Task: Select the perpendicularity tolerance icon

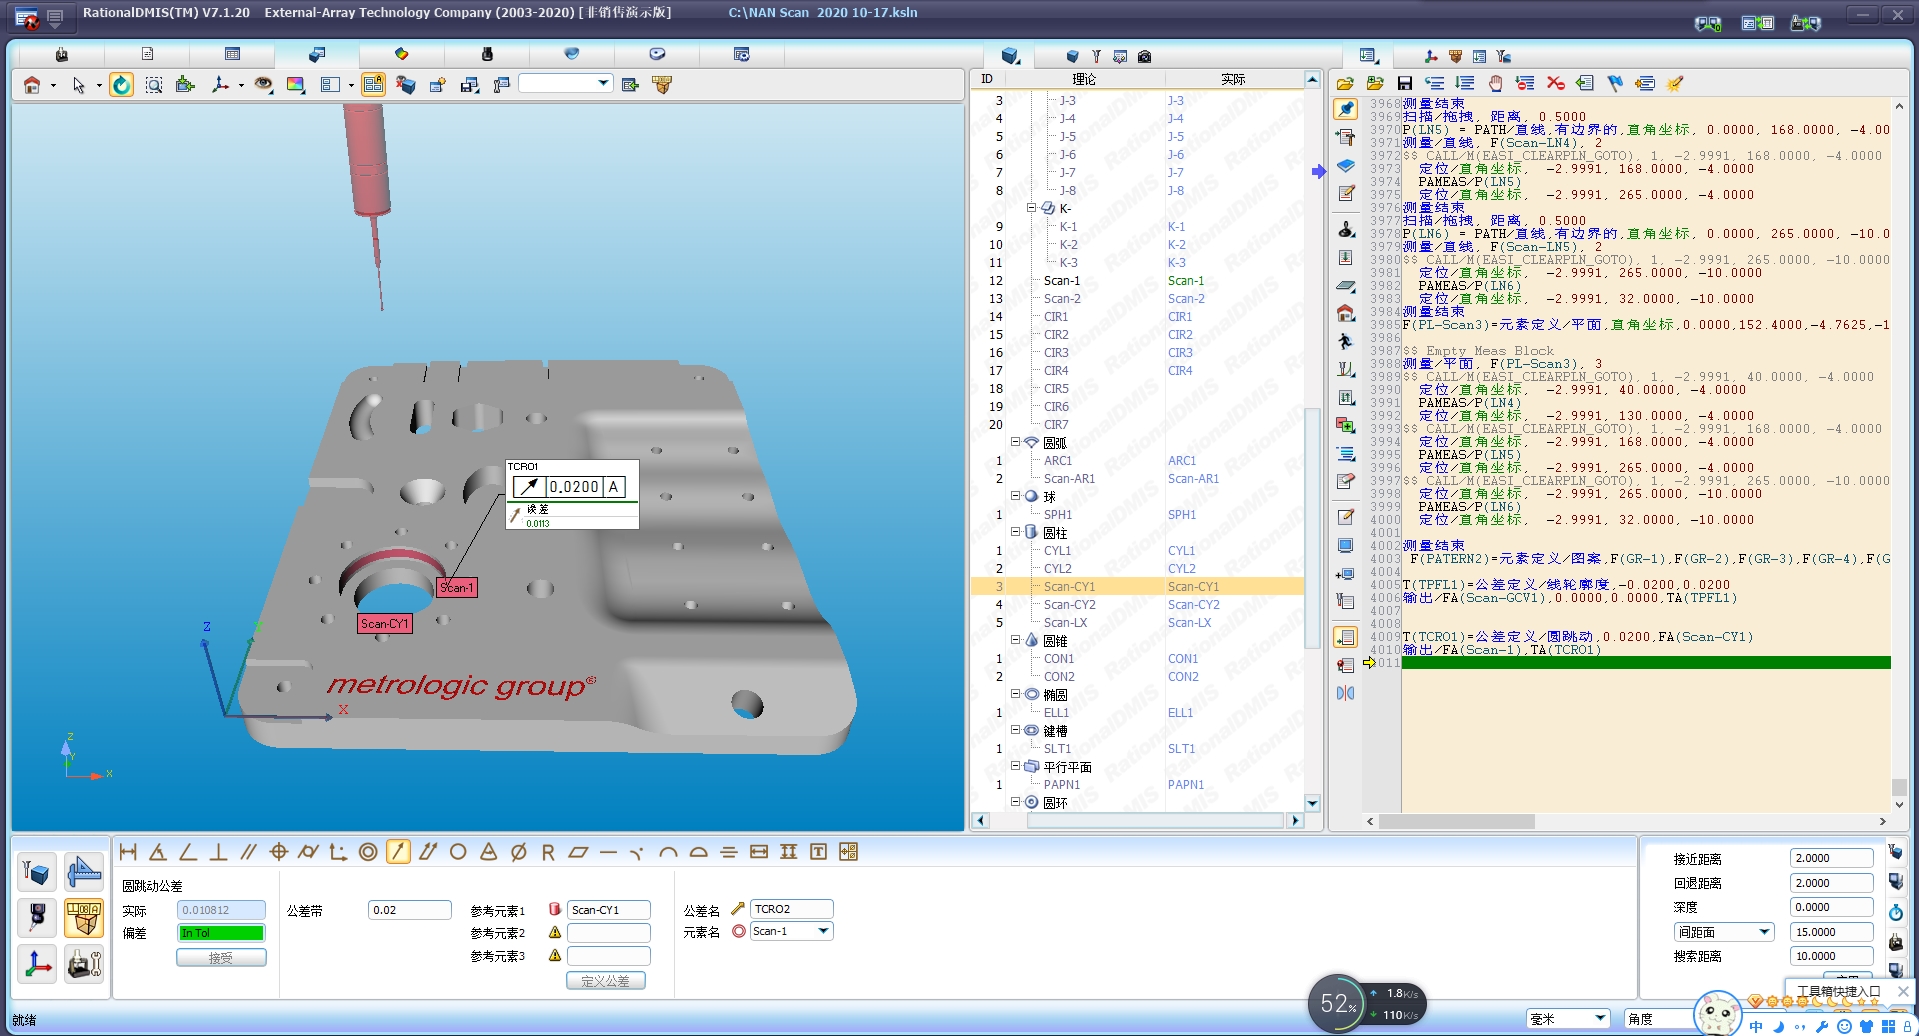Action: [218, 852]
